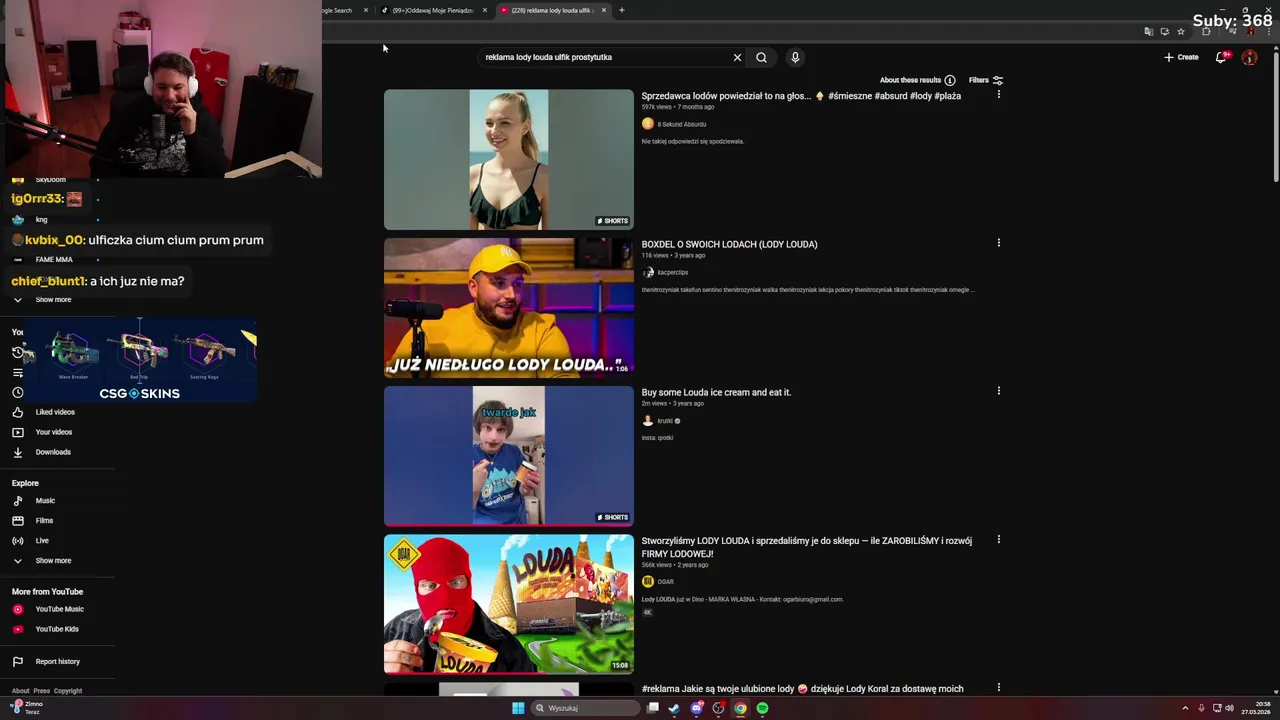This screenshot has height=720, width=1280.
Task: Visit the krutki channel
Action: 665,421
